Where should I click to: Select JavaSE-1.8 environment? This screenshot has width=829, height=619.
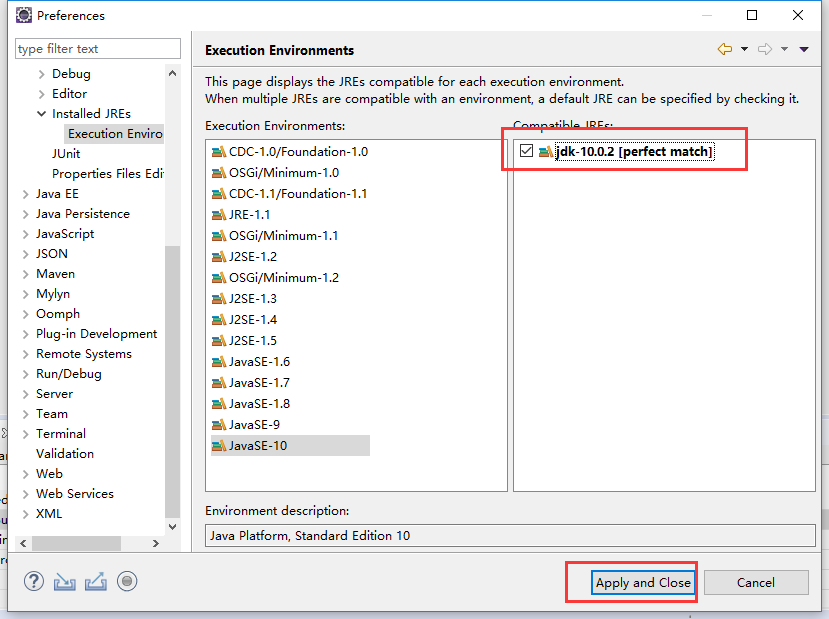(x=251, y=404)
